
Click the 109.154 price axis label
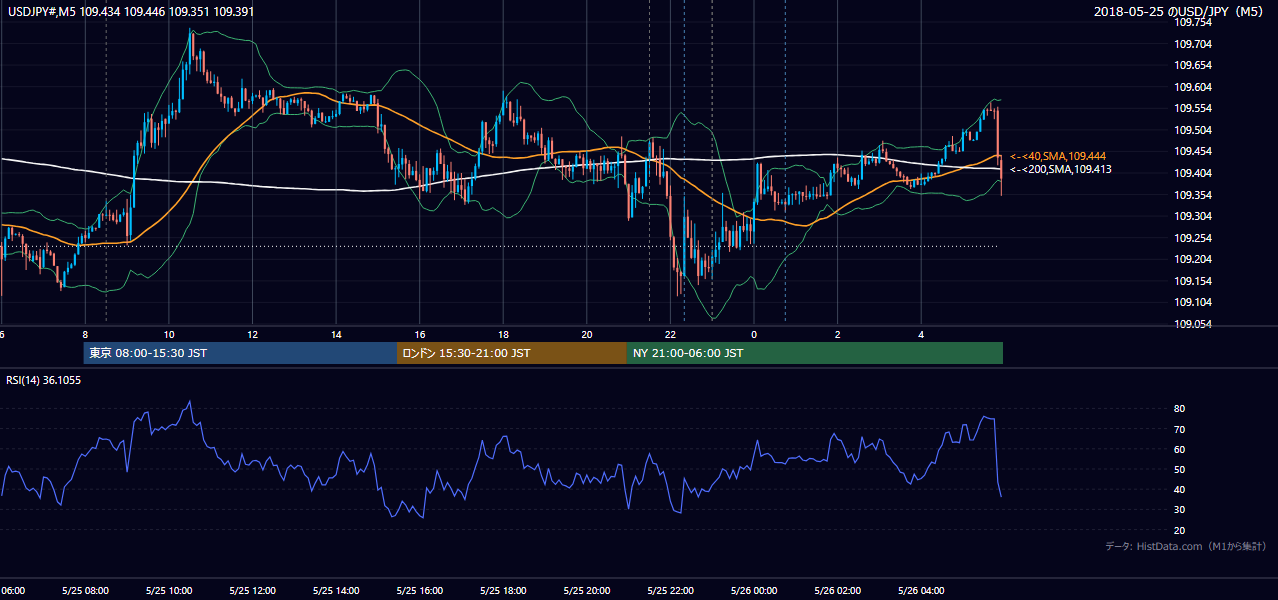click(x=1193, y=281)
